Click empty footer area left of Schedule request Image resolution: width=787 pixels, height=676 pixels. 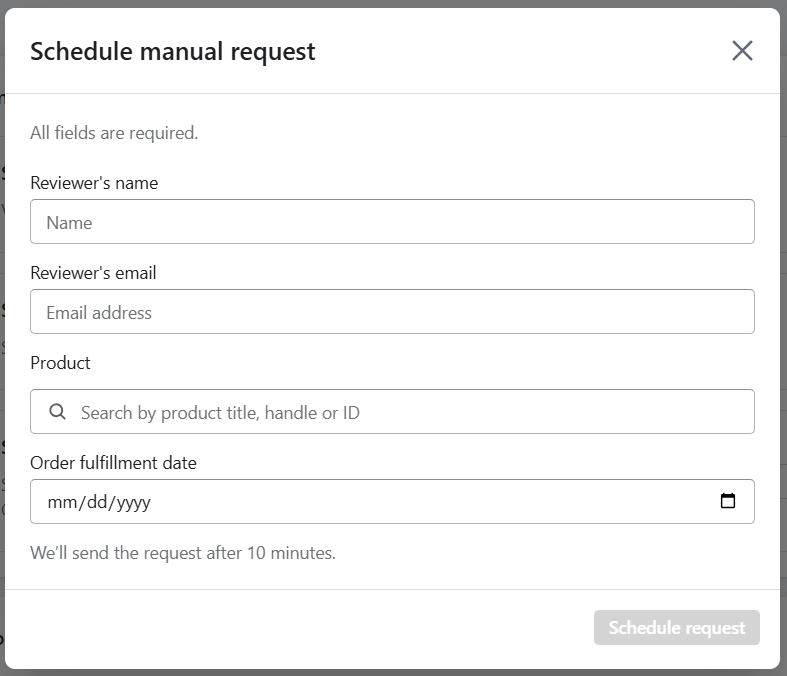(x=300, y=628)
